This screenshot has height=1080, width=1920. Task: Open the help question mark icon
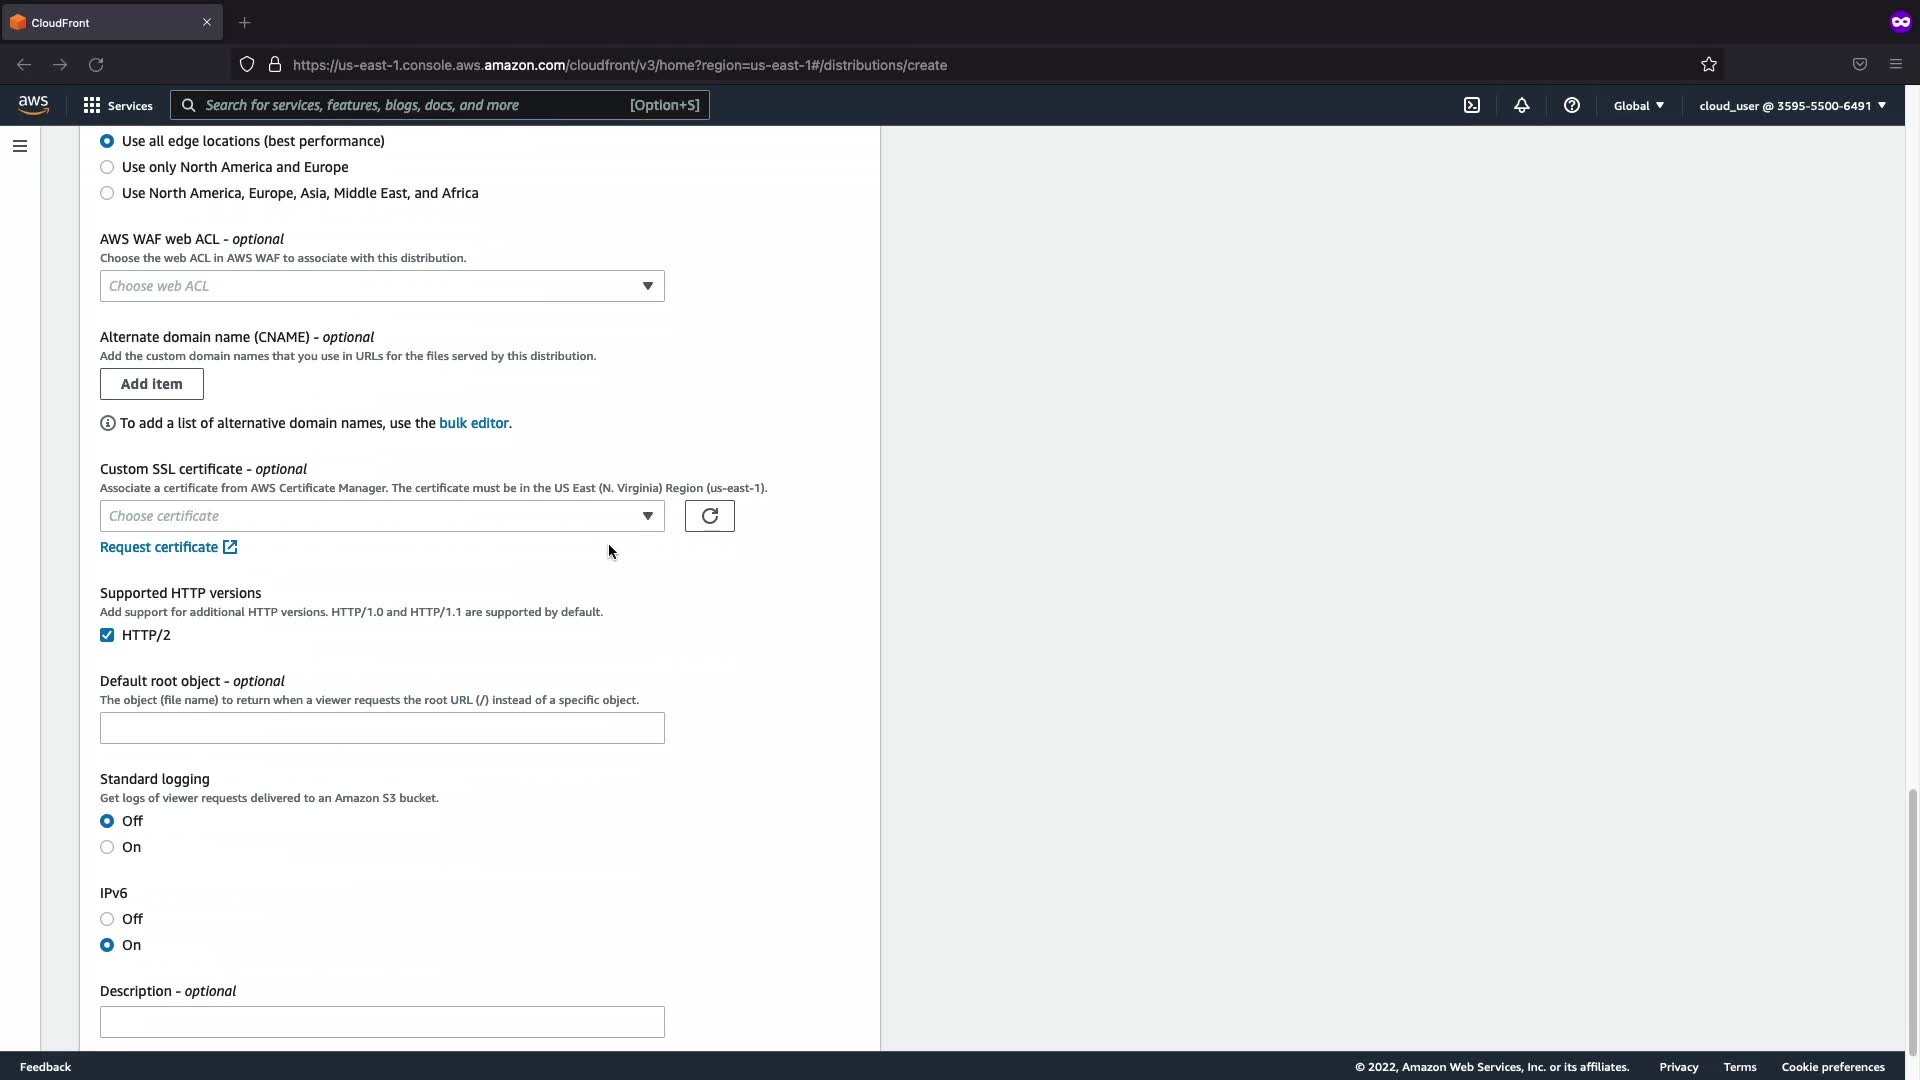coord(1571,105)
